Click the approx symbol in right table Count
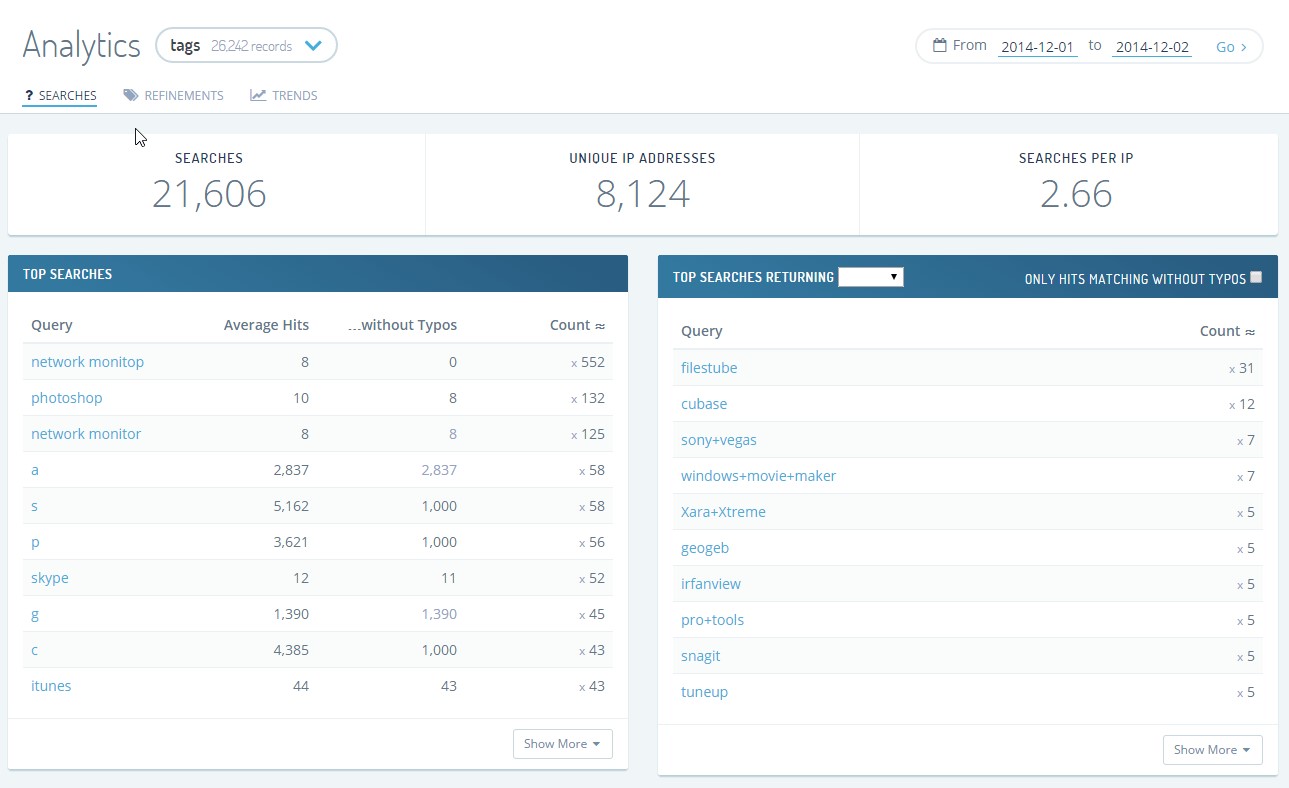The height and width of the screenshot is (788, 1289). pos(1250,331)
